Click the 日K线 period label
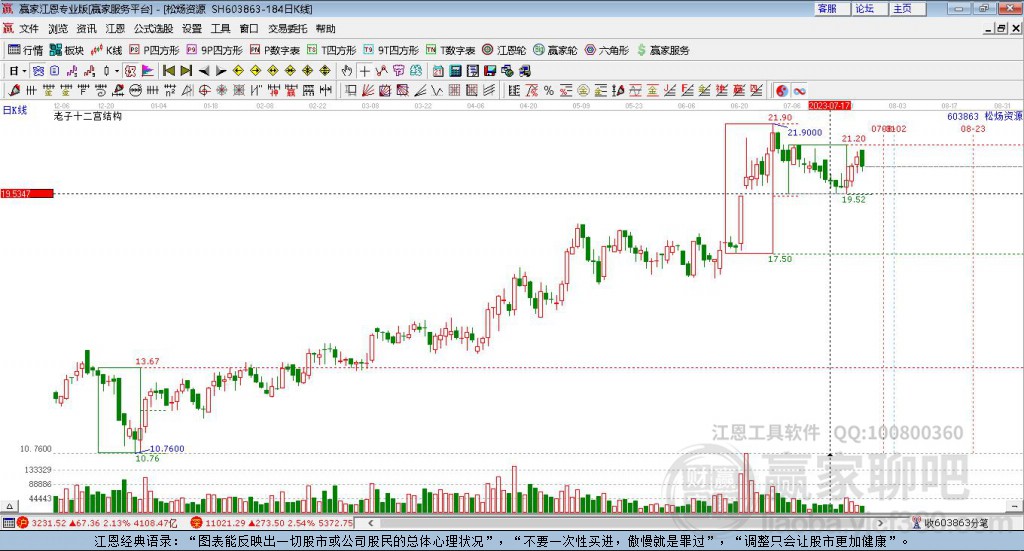The image size is (1024, 551). [x=15, y=110]
